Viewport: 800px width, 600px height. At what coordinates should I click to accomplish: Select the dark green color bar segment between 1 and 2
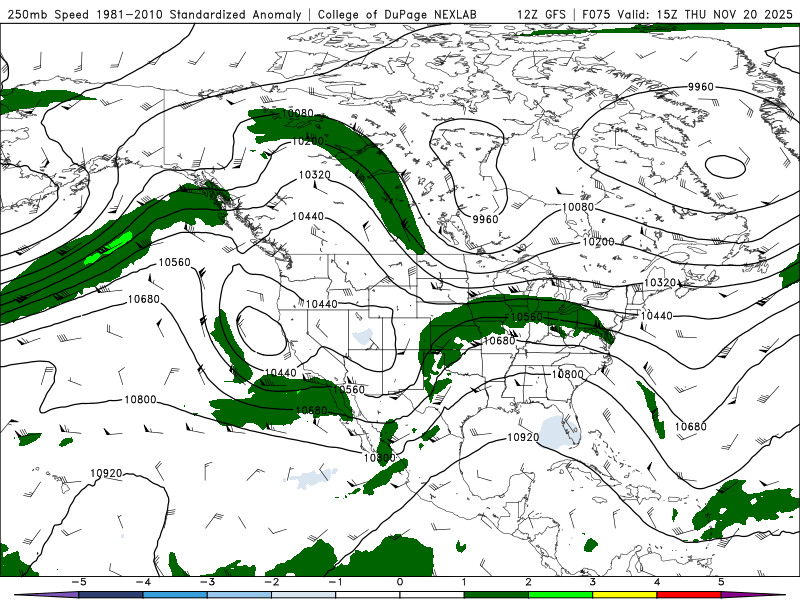pyautogui.click(x=496, y=595)
